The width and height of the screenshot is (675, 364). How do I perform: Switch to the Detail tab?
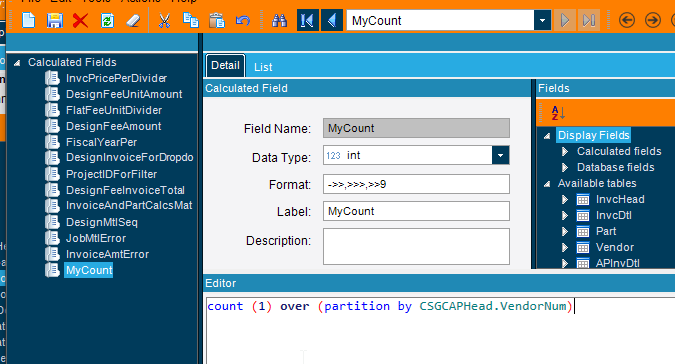tap(225, 65)
